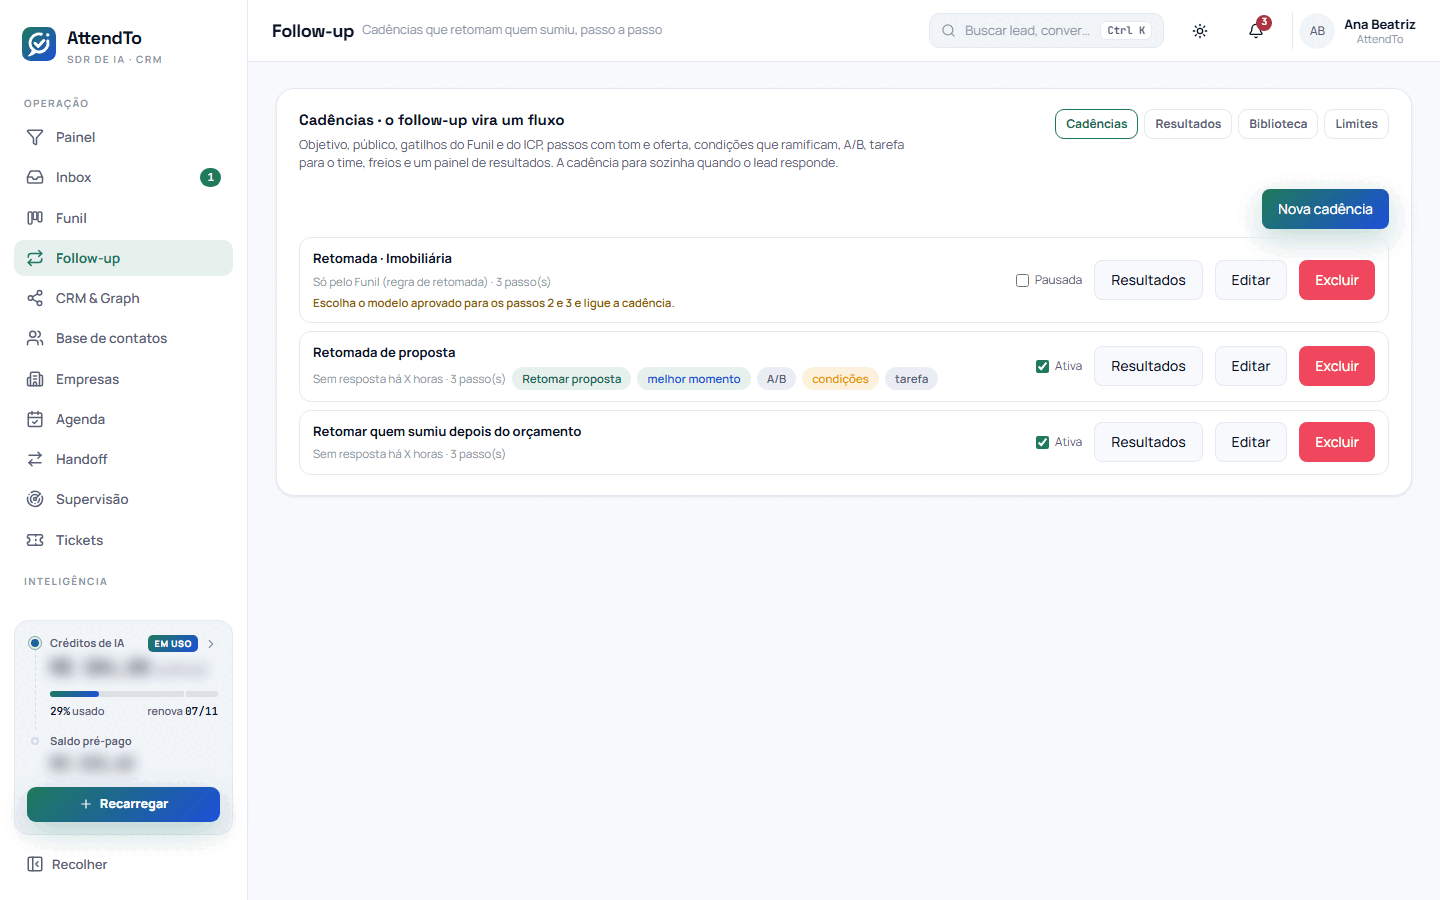Screen dimensions: 1440x900
Task: Click the EM USO badge
Action: click(x=173, y=644)
